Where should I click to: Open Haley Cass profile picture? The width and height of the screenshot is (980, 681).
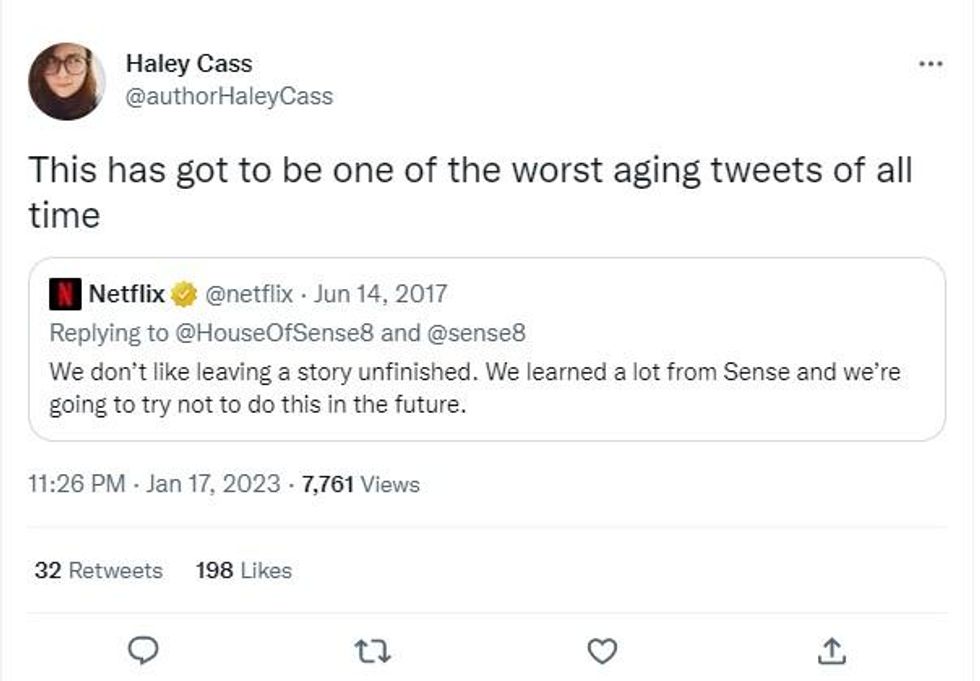pos(67,81)
